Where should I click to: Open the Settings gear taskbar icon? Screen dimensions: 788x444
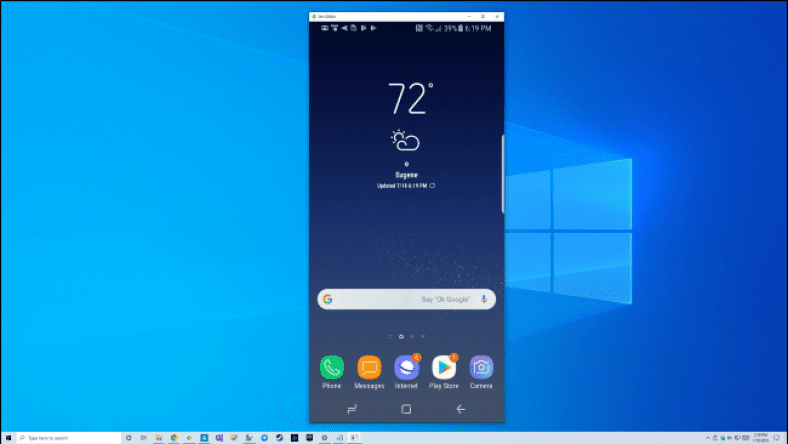click(x=324, y=438)
